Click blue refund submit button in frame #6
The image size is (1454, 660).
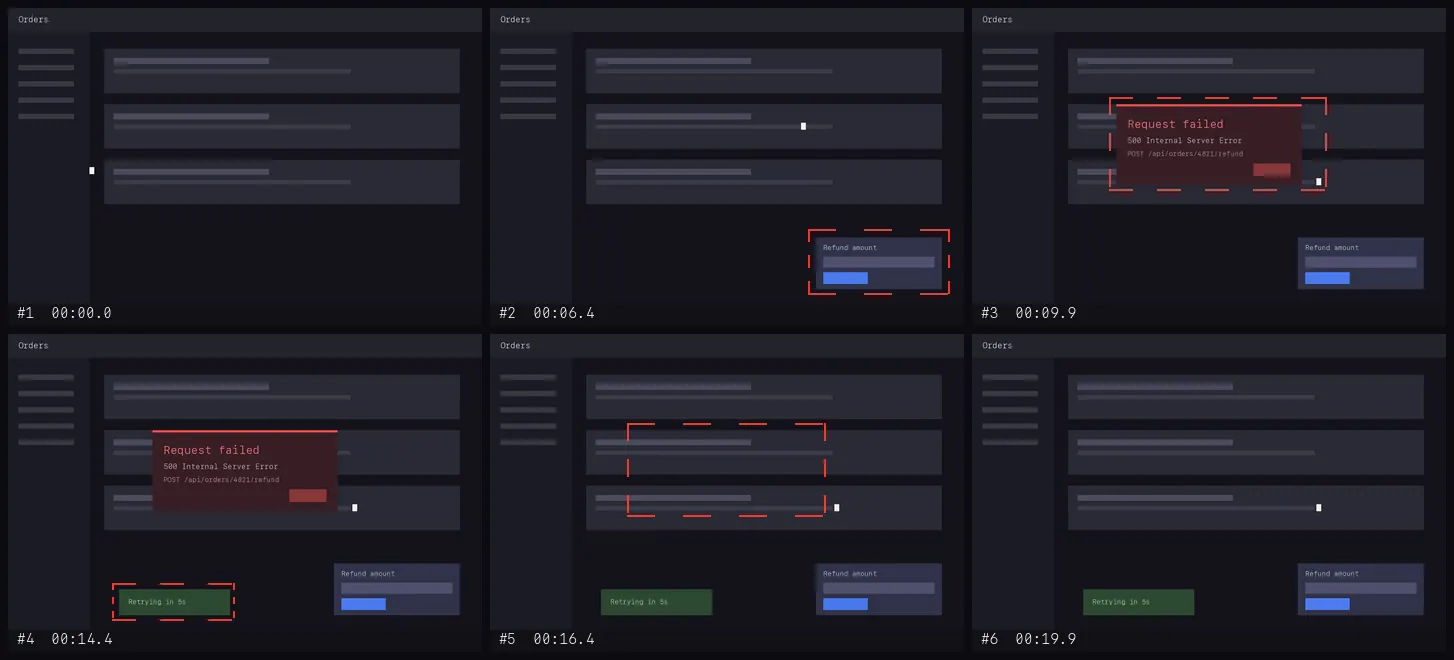(x=1327, y=604)
